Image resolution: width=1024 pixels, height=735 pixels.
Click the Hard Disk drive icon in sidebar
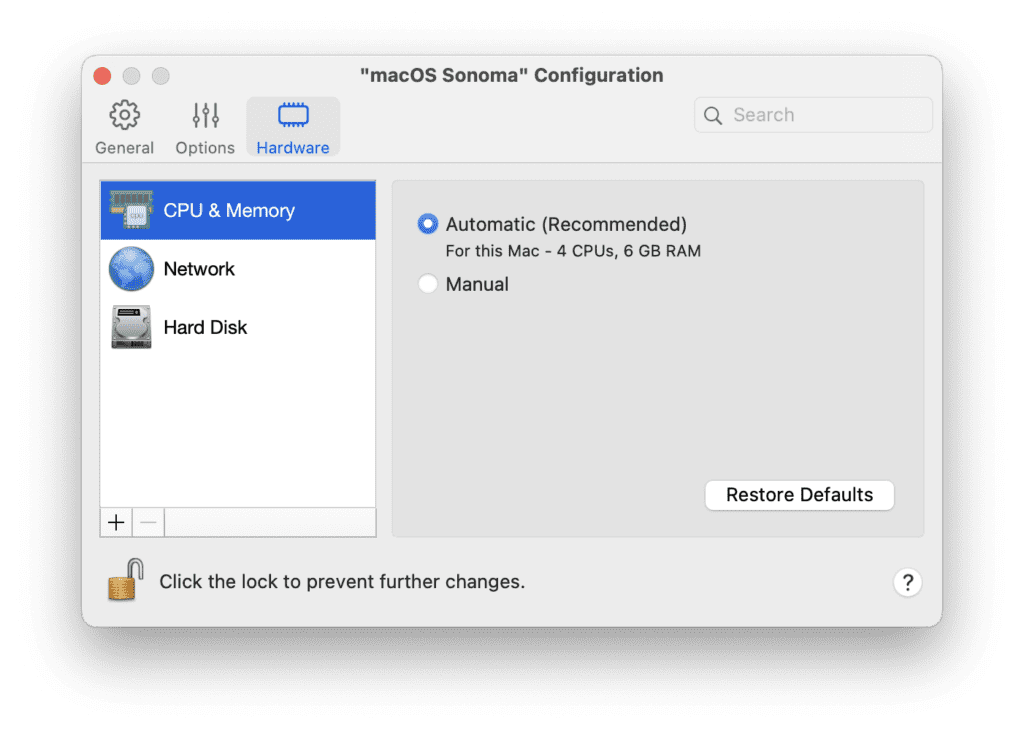point(130,326)
